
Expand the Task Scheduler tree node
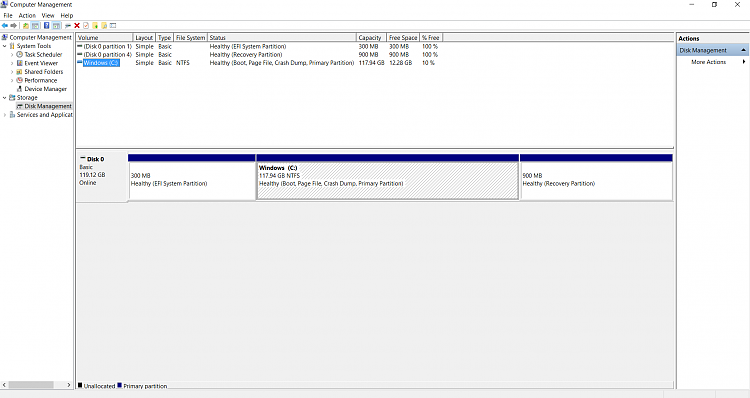[12, 55]
